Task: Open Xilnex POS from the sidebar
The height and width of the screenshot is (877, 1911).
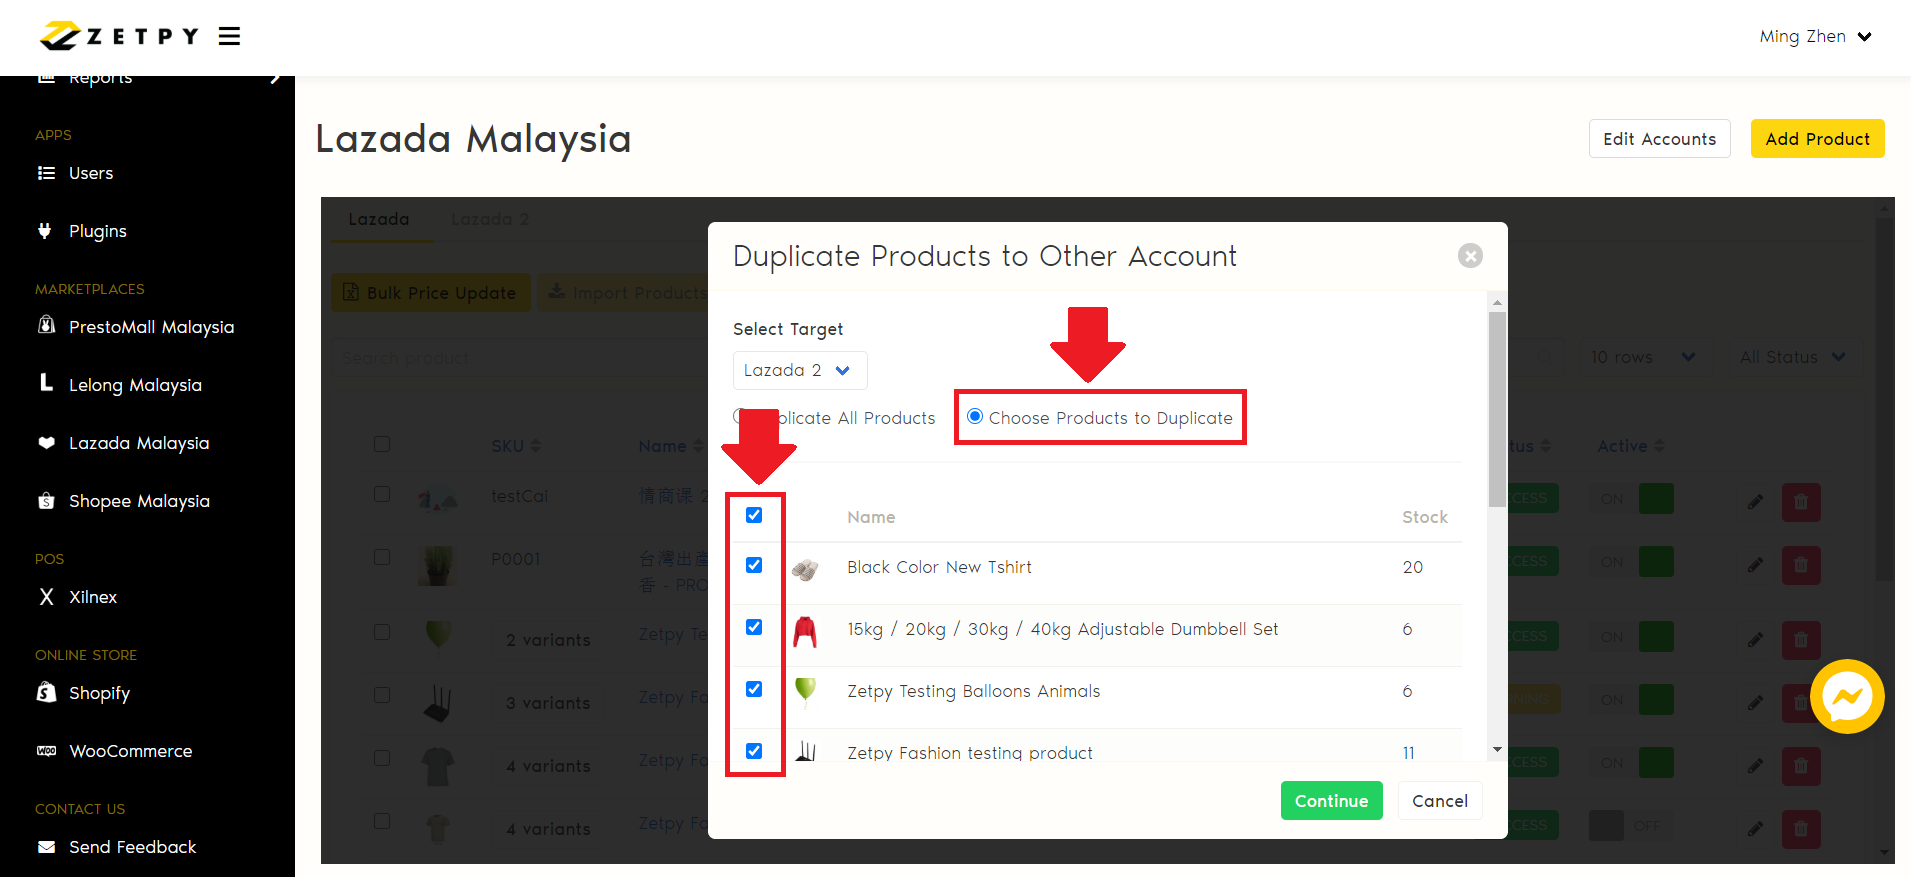Action: (92, 597)
